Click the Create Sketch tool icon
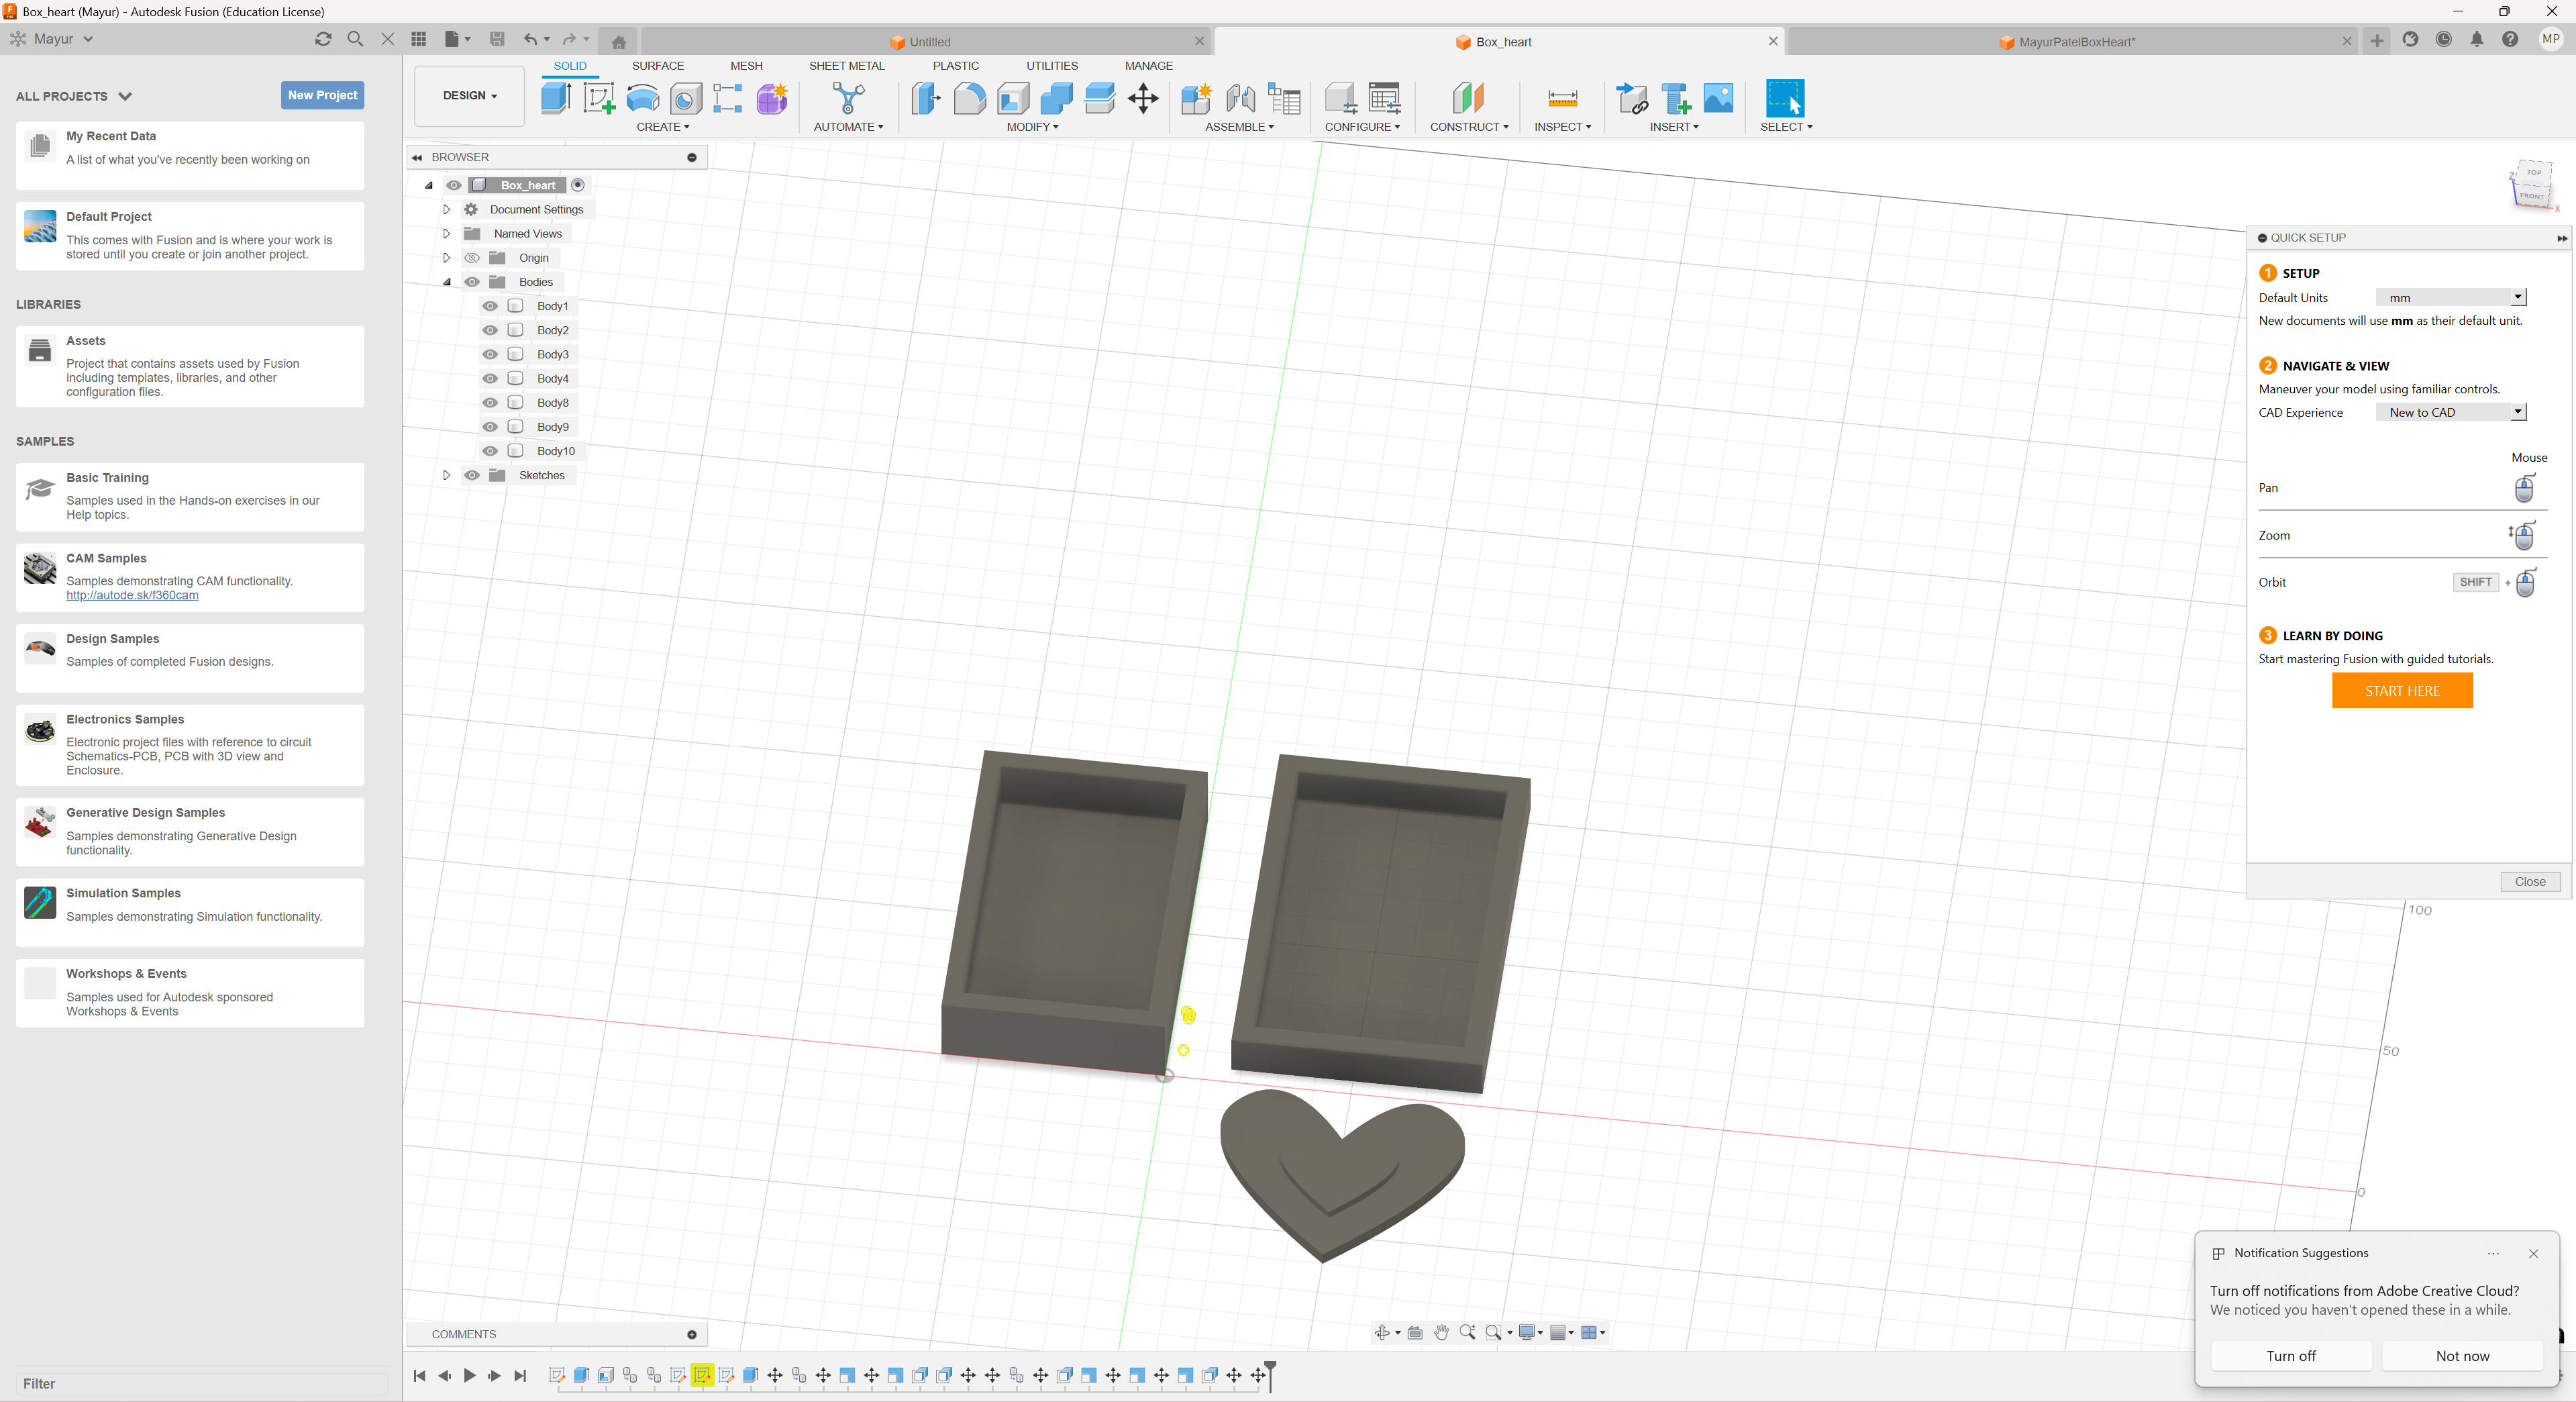This screenshot has height=1402, width=2576. tap(598, 99)
